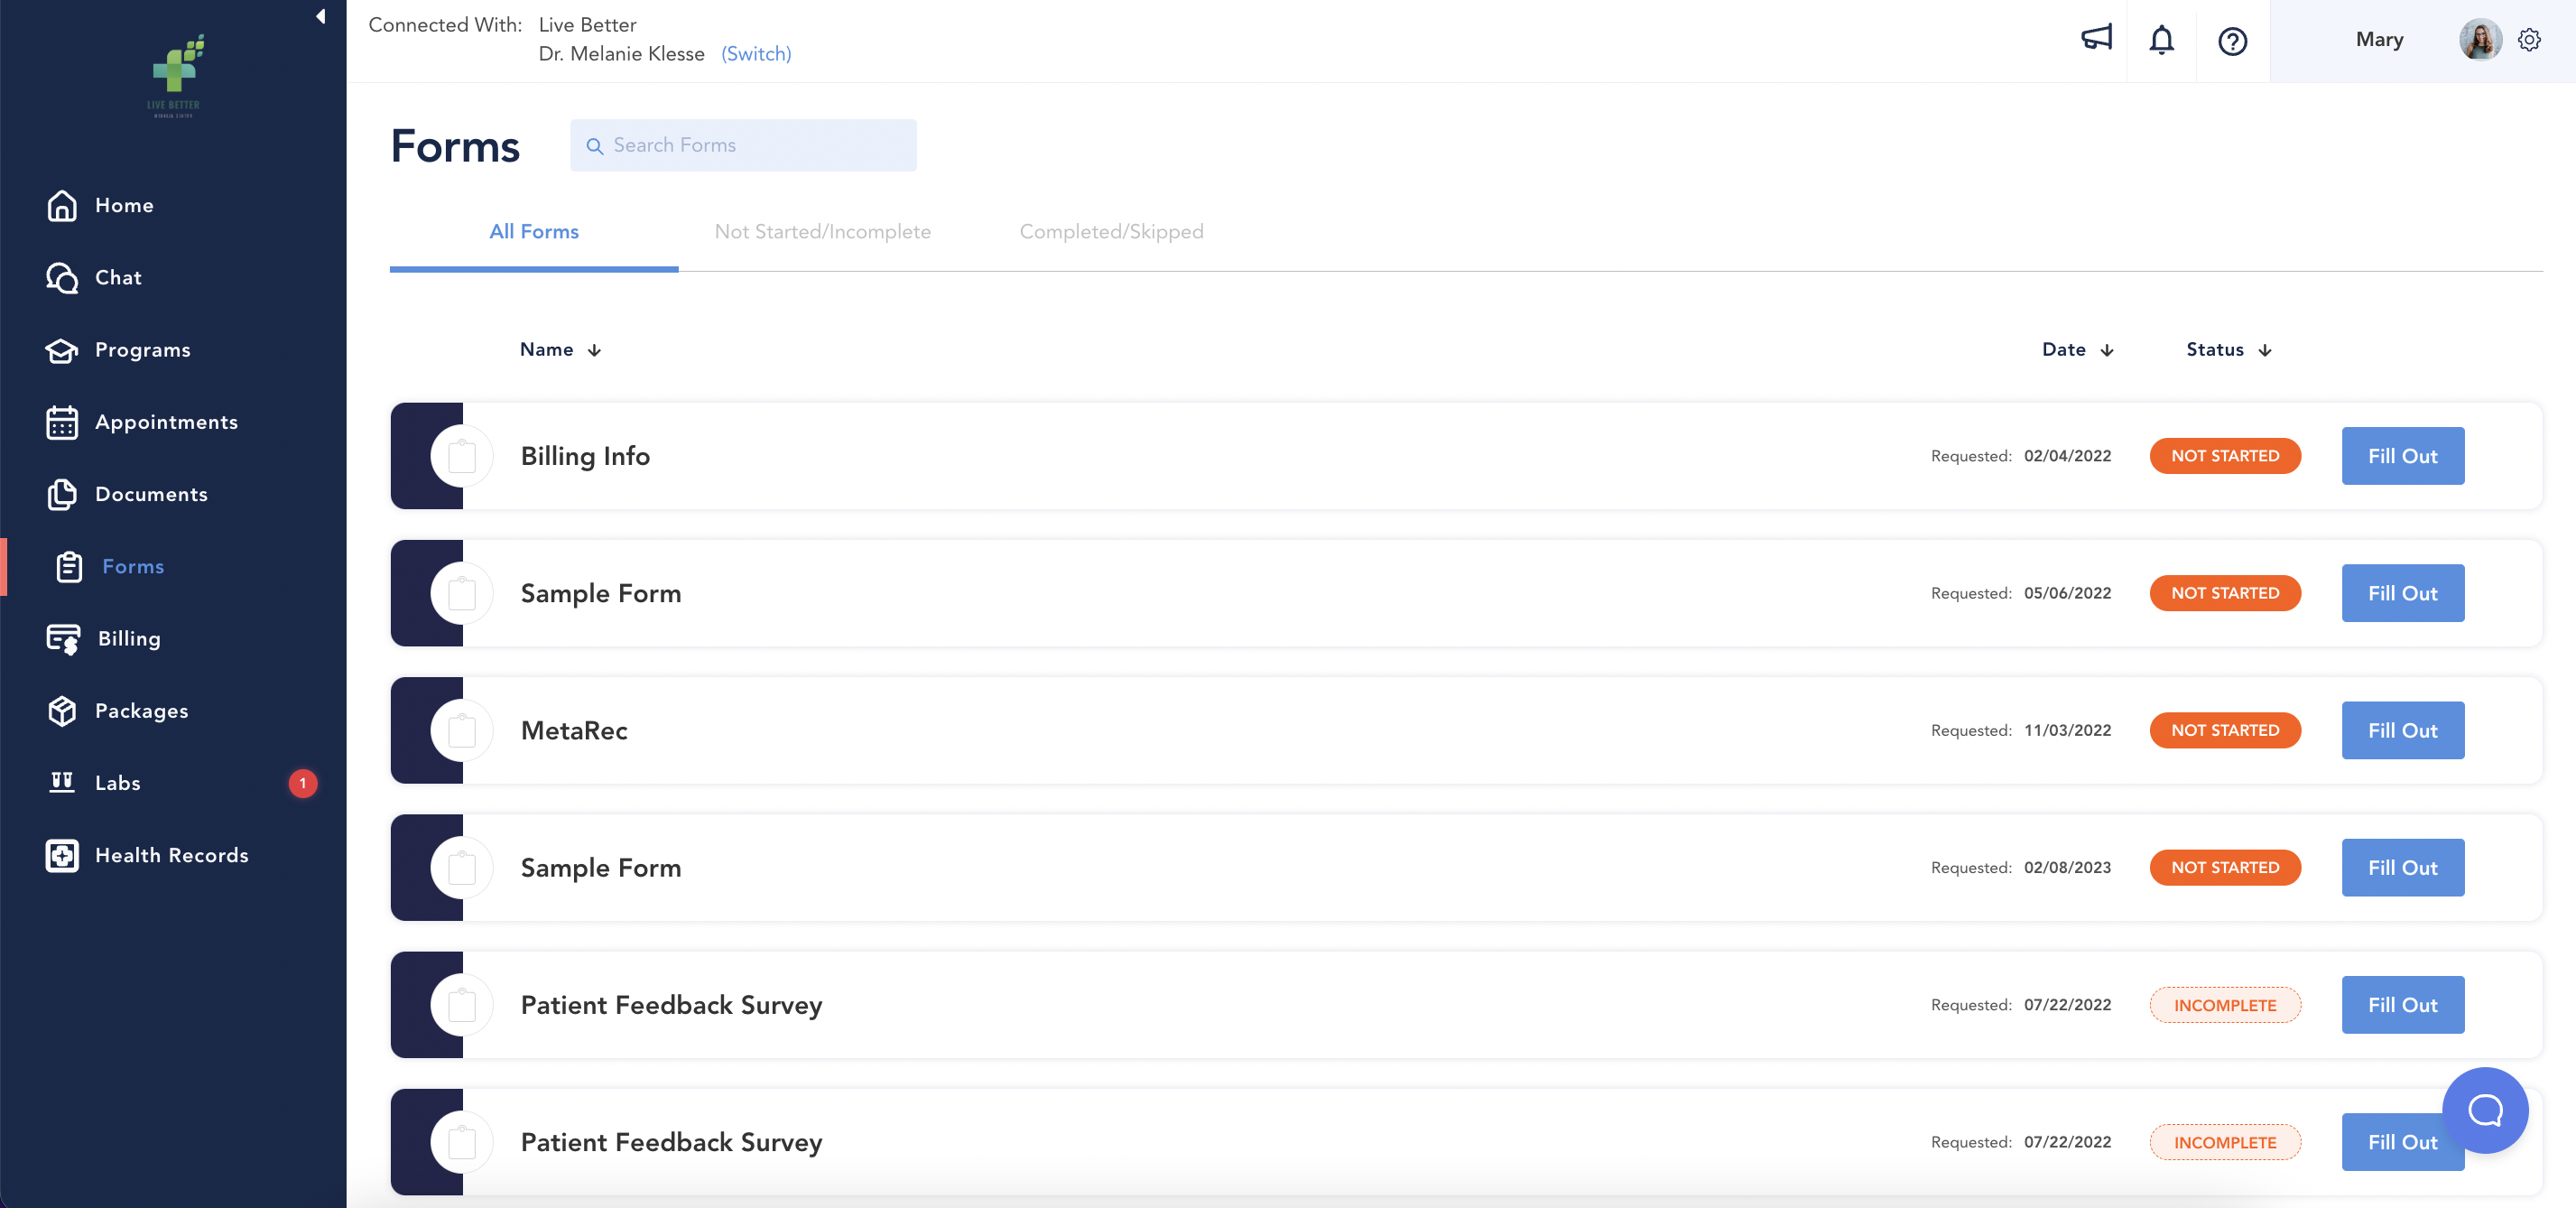Open the notifications bell
Screen dimensions: 2576x1208
point(2161,40)
